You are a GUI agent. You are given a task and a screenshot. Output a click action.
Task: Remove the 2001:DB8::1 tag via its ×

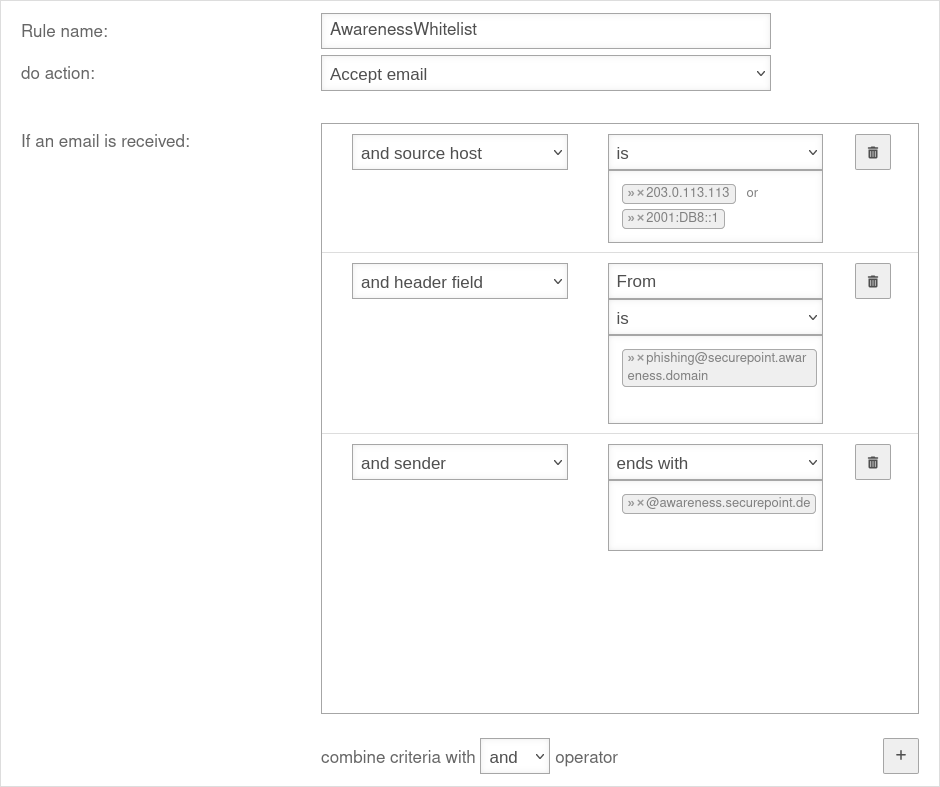pyautogui.click(x=640, y=218)
